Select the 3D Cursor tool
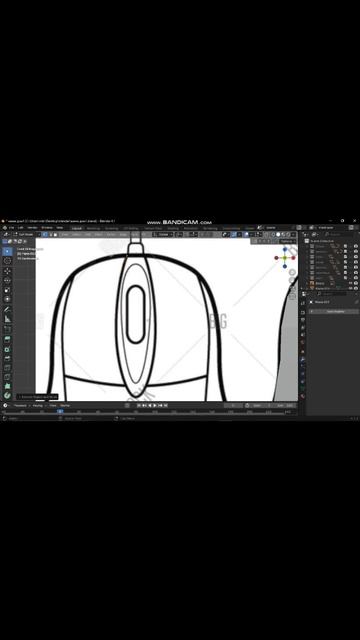 click(7, 261)
